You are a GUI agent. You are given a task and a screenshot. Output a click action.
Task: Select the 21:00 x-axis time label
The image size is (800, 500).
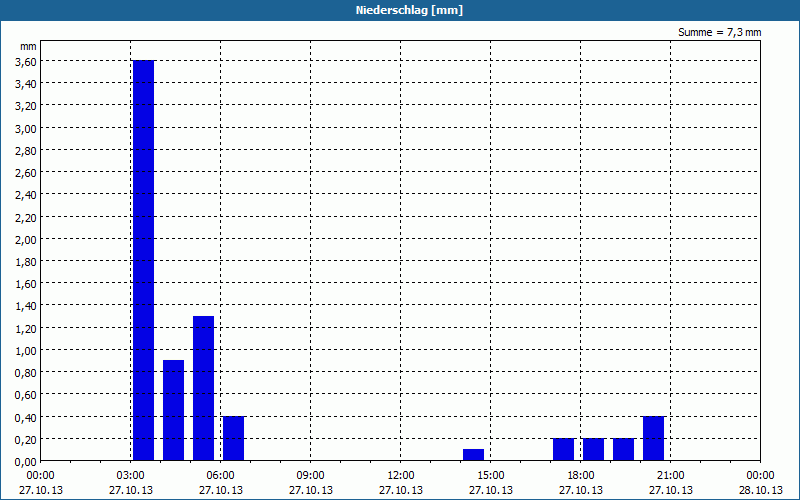click(670, 476)
